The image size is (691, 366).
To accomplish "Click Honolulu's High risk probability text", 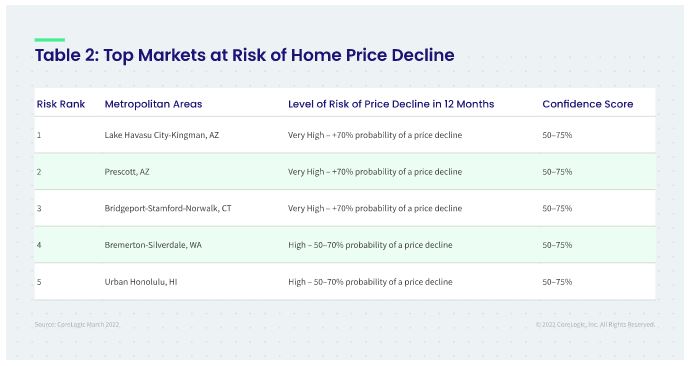I will coord(370,282).
